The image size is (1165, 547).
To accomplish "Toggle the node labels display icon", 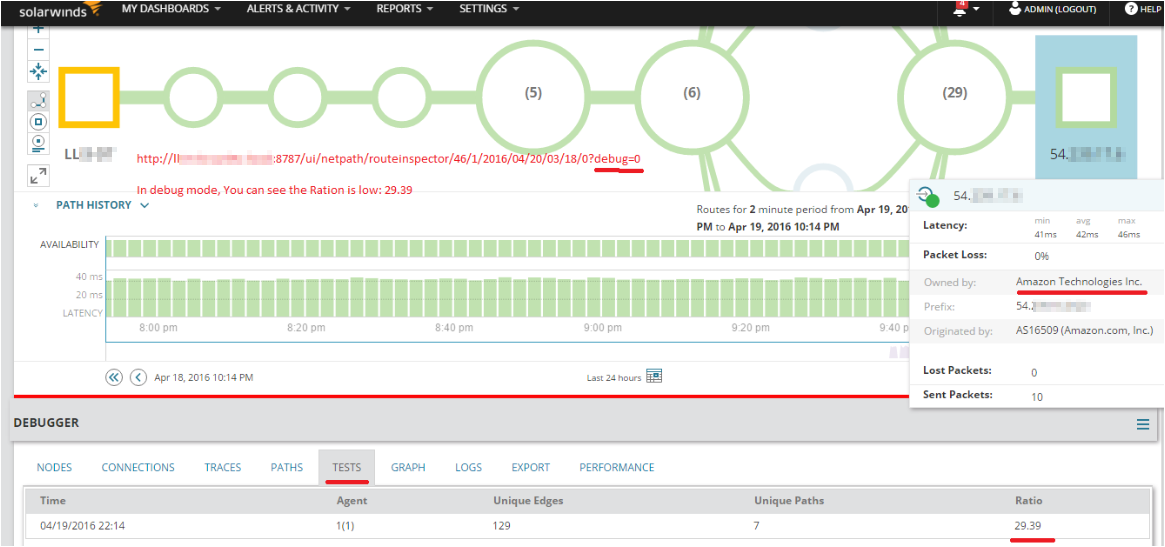I will tap(39, 142).
